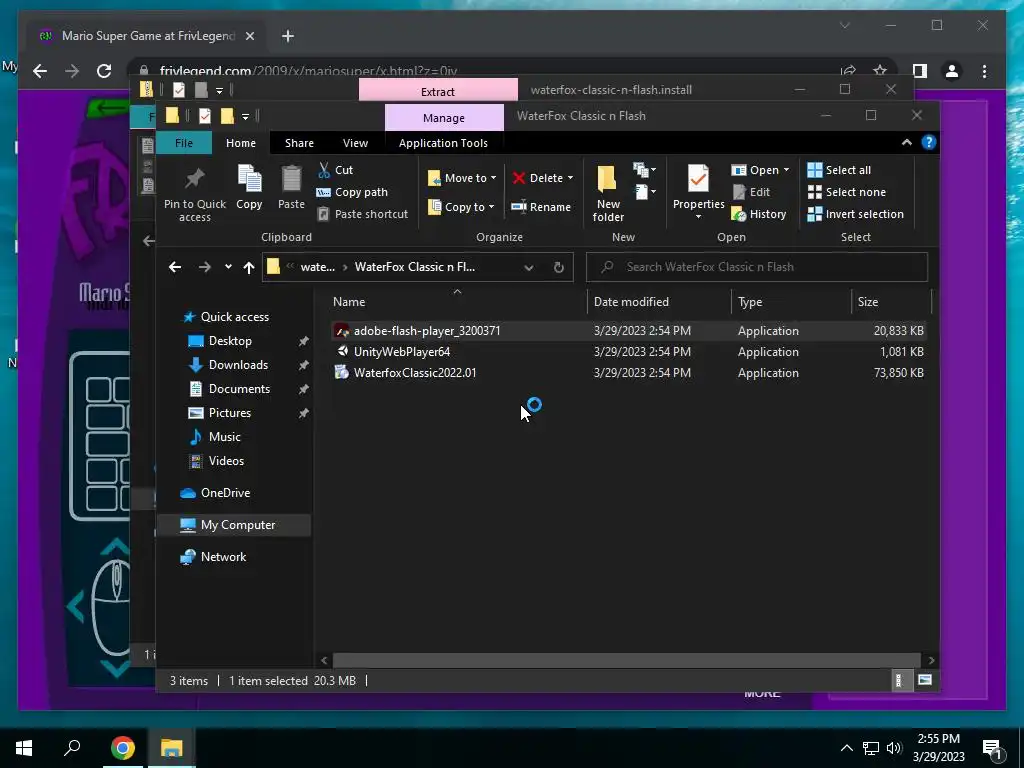Screen dimensions: 1024x768
Task: Open Explorer Help question mark icon
Action: (x=929, y=142)
